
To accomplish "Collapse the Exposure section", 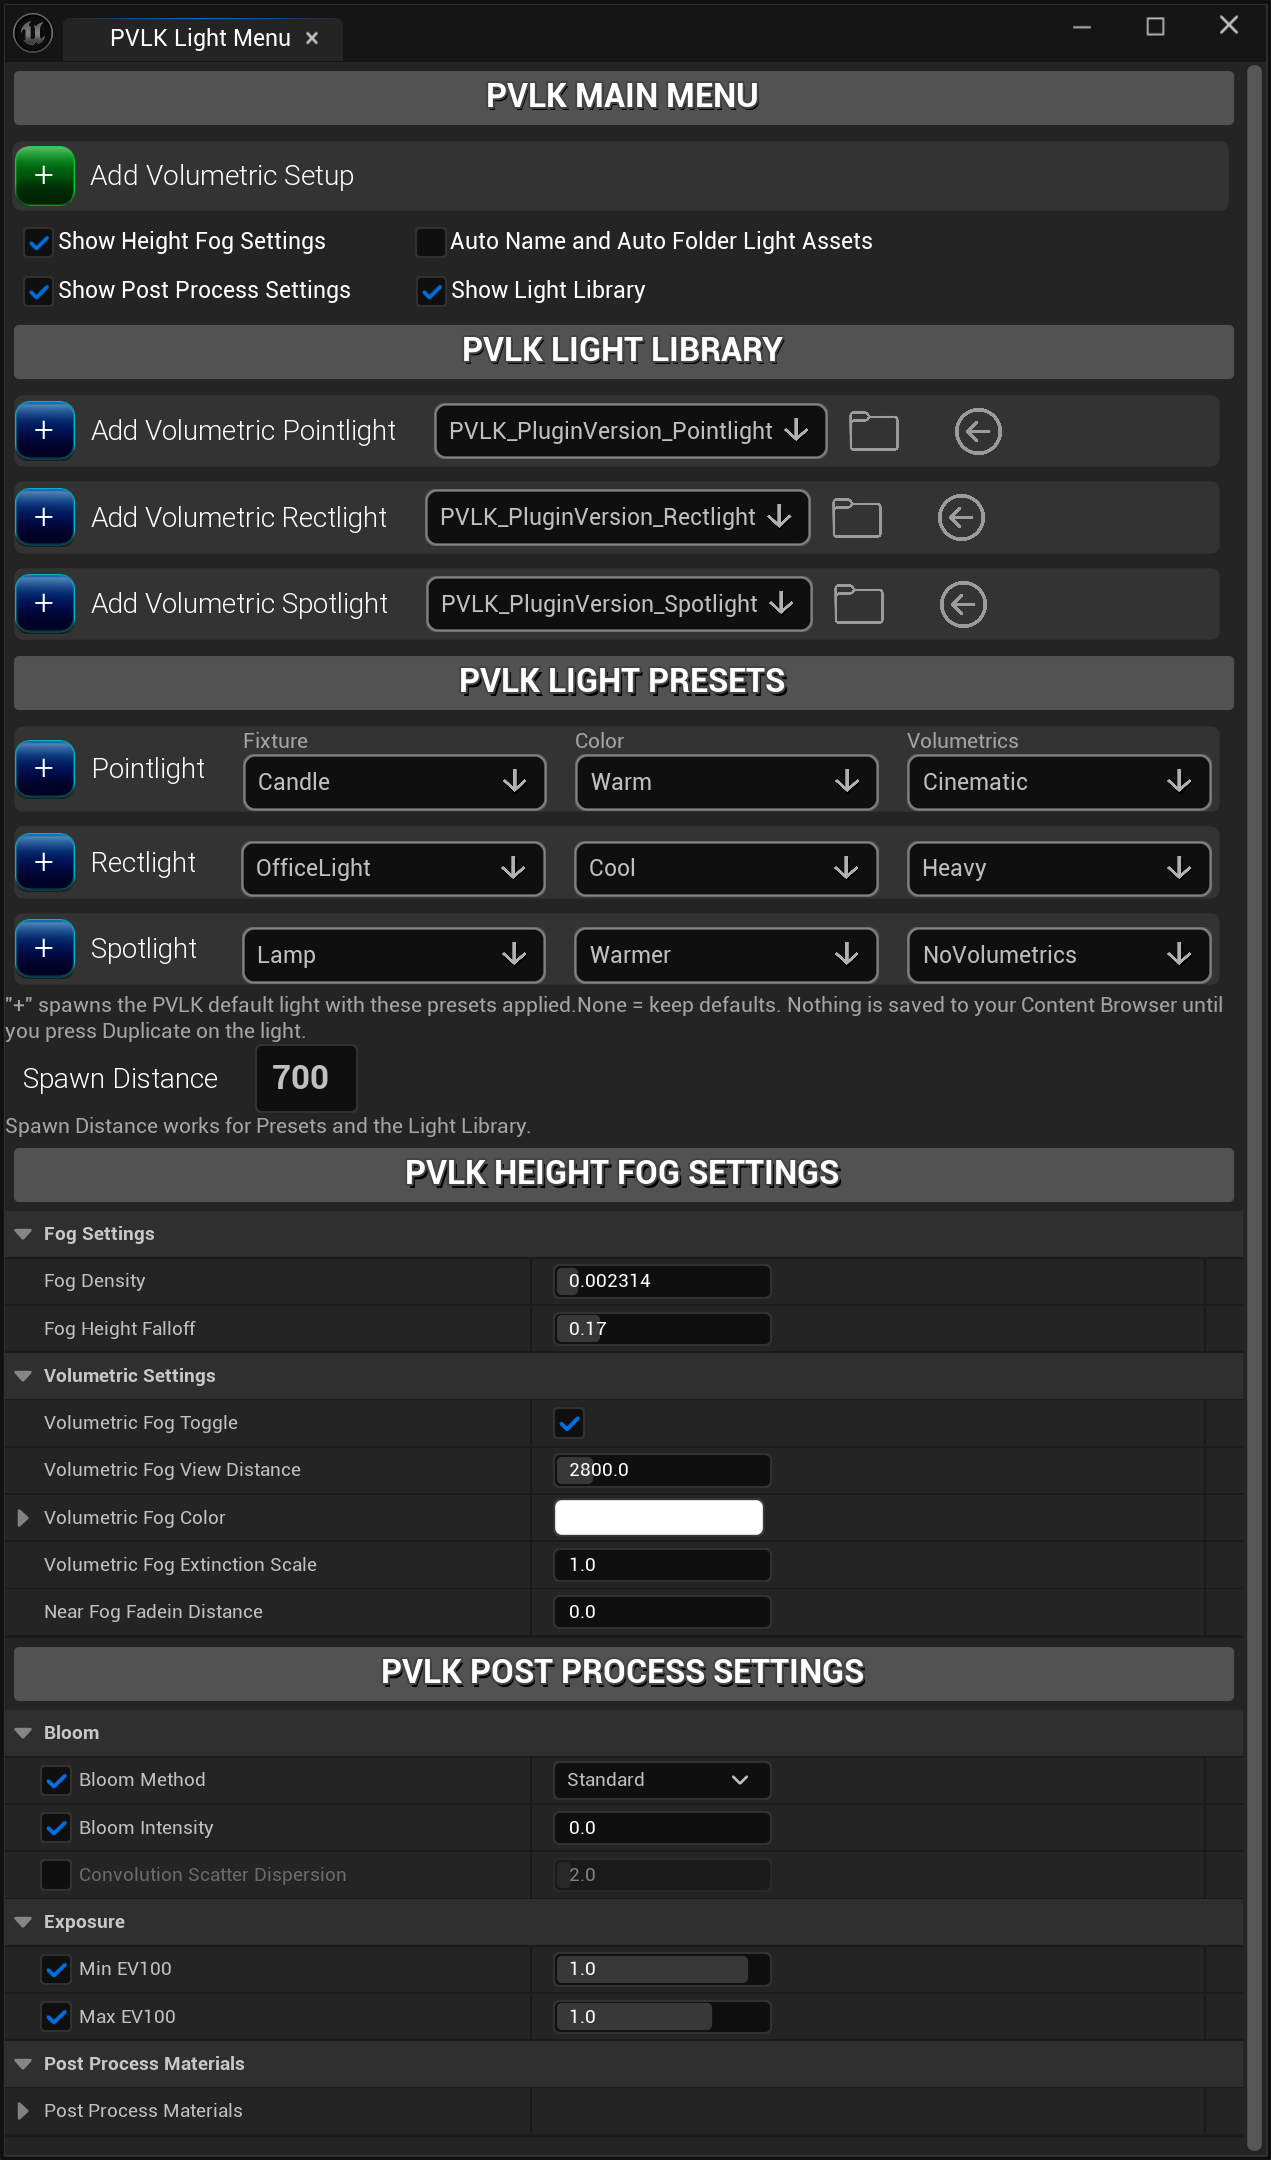I will [23, 1922].
